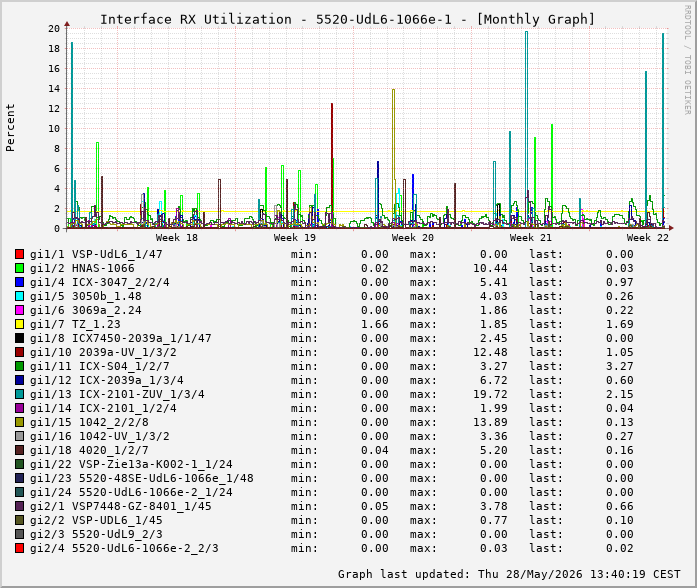The width and height of the screenshot is (697, 588).
Task: Click the last value 3.27
Action: pos(620,366)
